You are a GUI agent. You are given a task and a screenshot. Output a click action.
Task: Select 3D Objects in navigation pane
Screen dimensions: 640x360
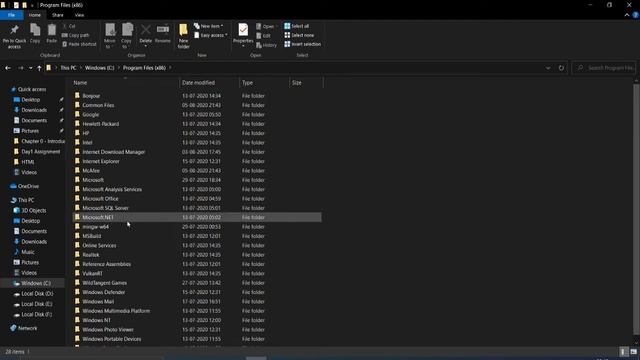33,211
